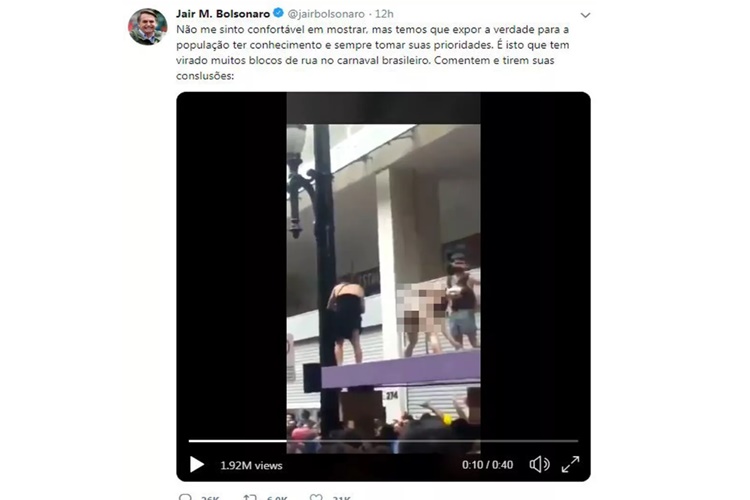This screenshot has width=750, height=500.
Task: Click the carnival video frame
Action: coord(383,273)
